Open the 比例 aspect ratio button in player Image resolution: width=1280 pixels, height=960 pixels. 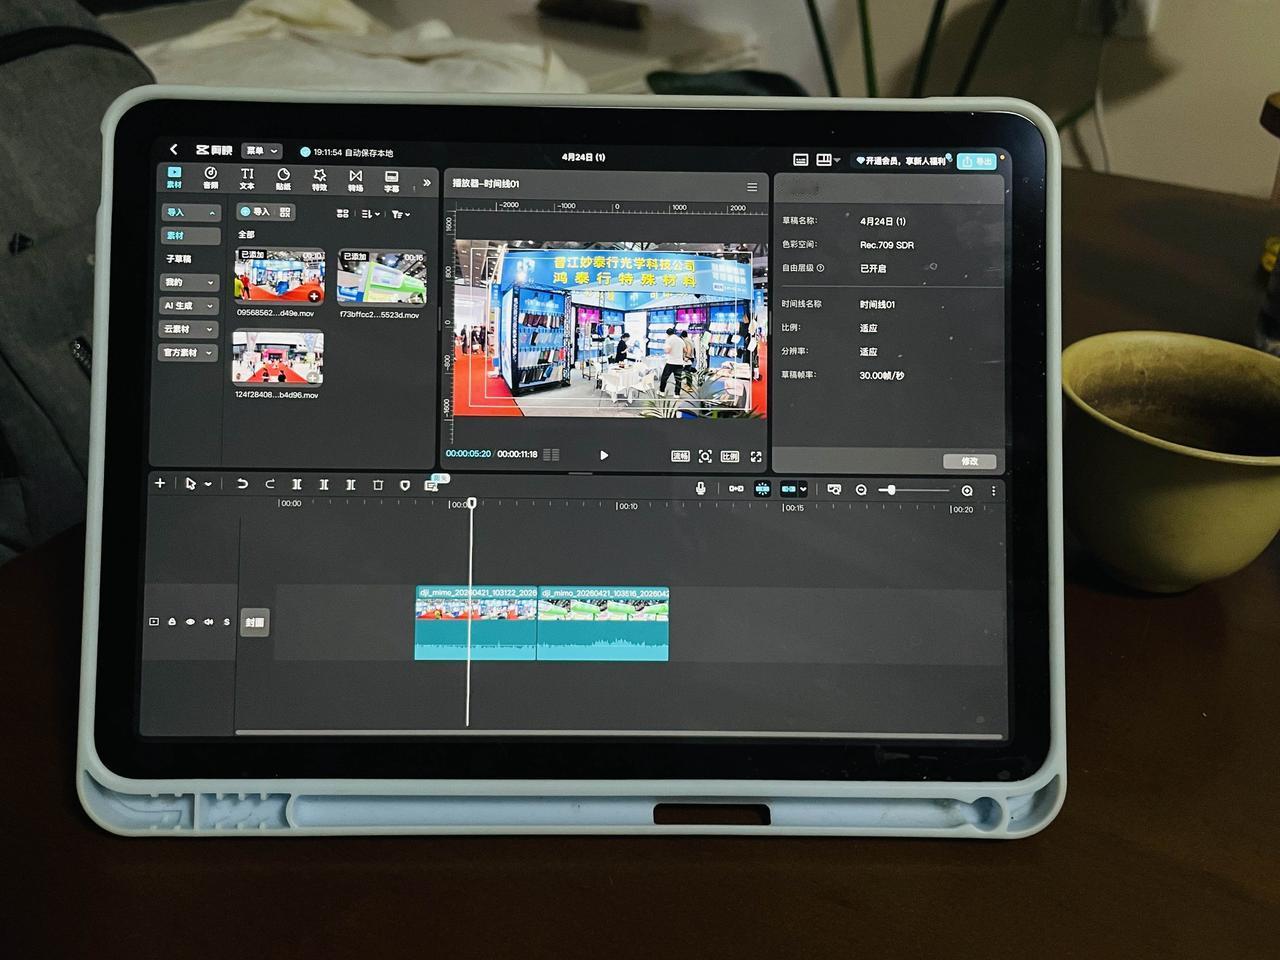730,457
